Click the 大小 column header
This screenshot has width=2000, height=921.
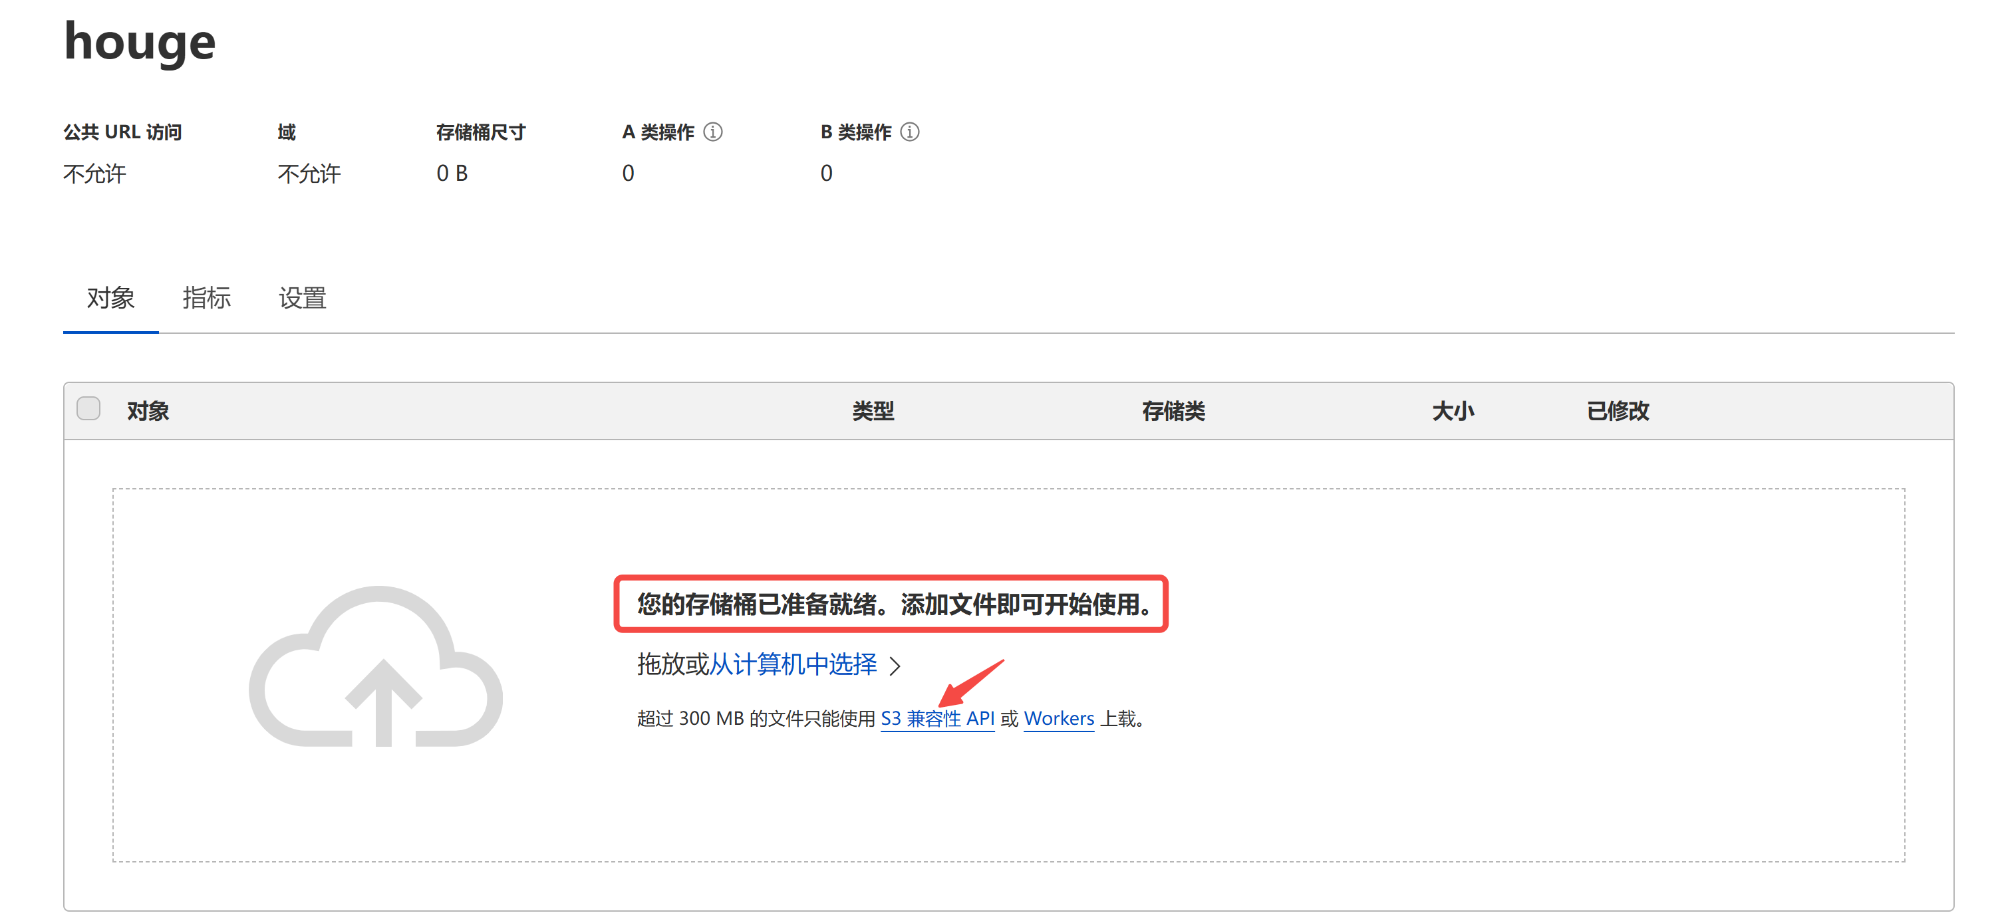1453,411
